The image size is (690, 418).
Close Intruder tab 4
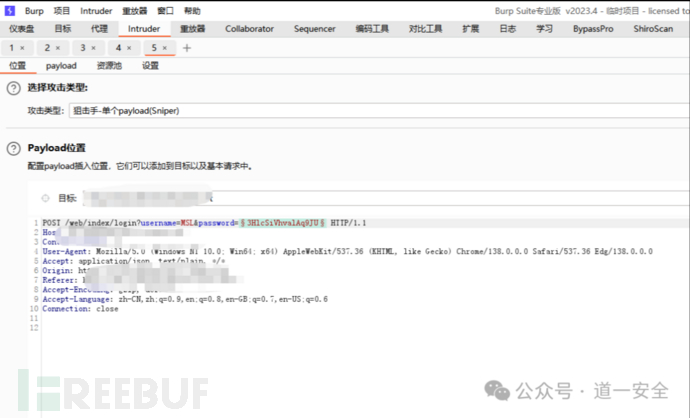point(129,48)
